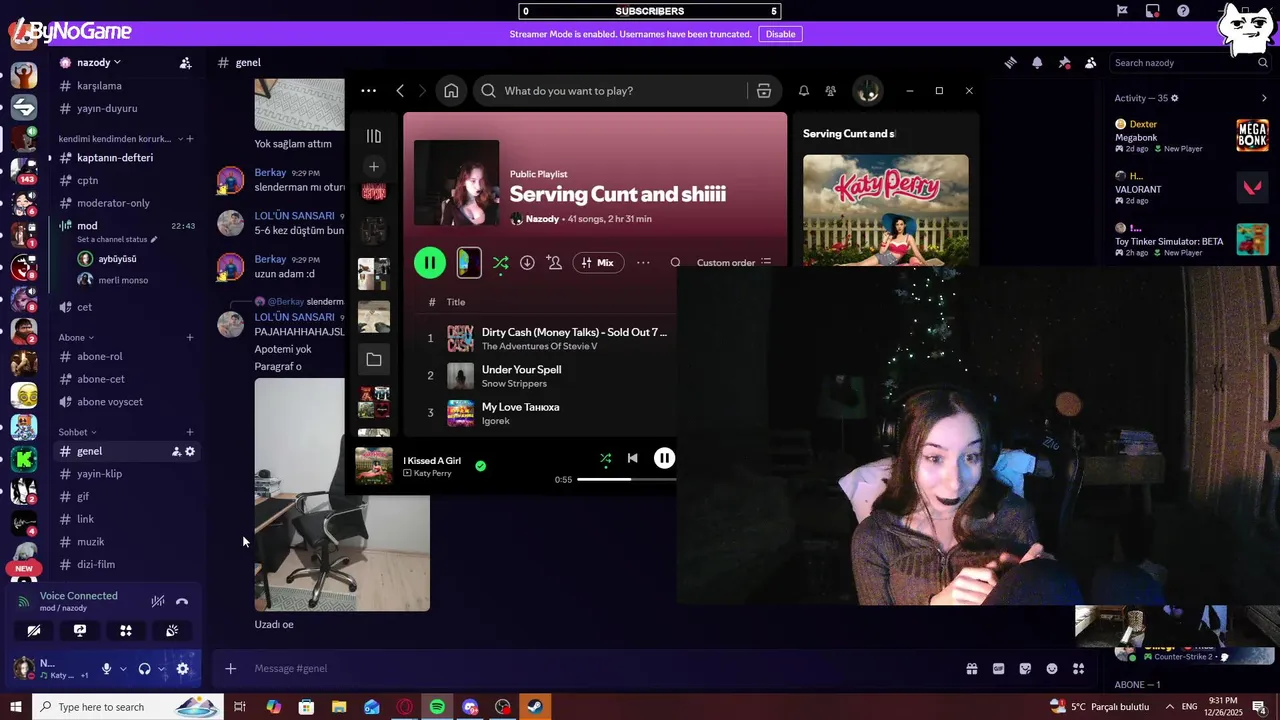Click Discord Message #genel input field
The width and height of the screenshot is (1280, 720).
(x=600, y=669)
